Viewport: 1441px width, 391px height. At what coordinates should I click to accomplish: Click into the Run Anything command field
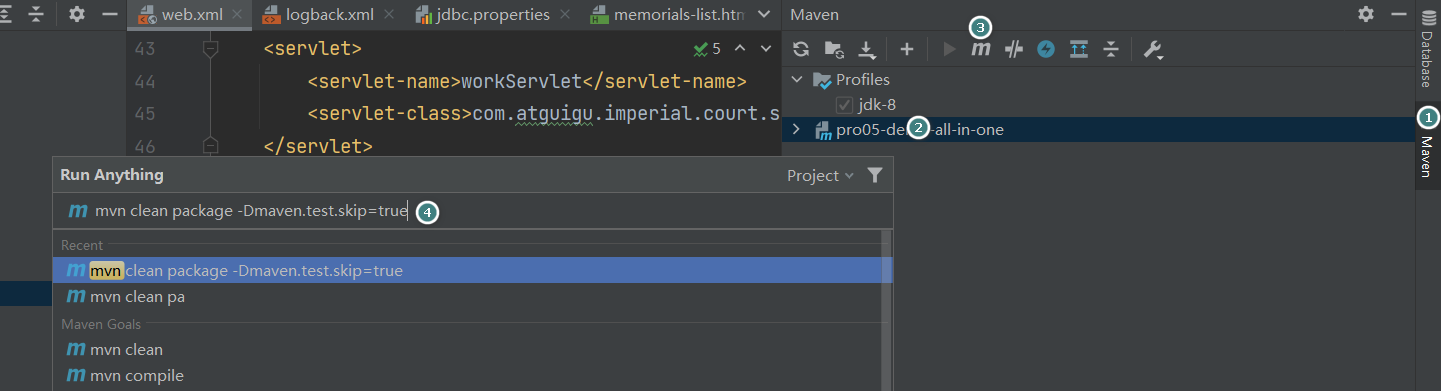tap(473, 212)
